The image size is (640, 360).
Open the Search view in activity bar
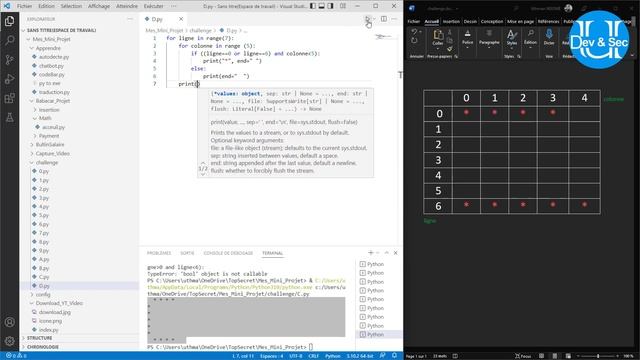click(x=9, y=40)
